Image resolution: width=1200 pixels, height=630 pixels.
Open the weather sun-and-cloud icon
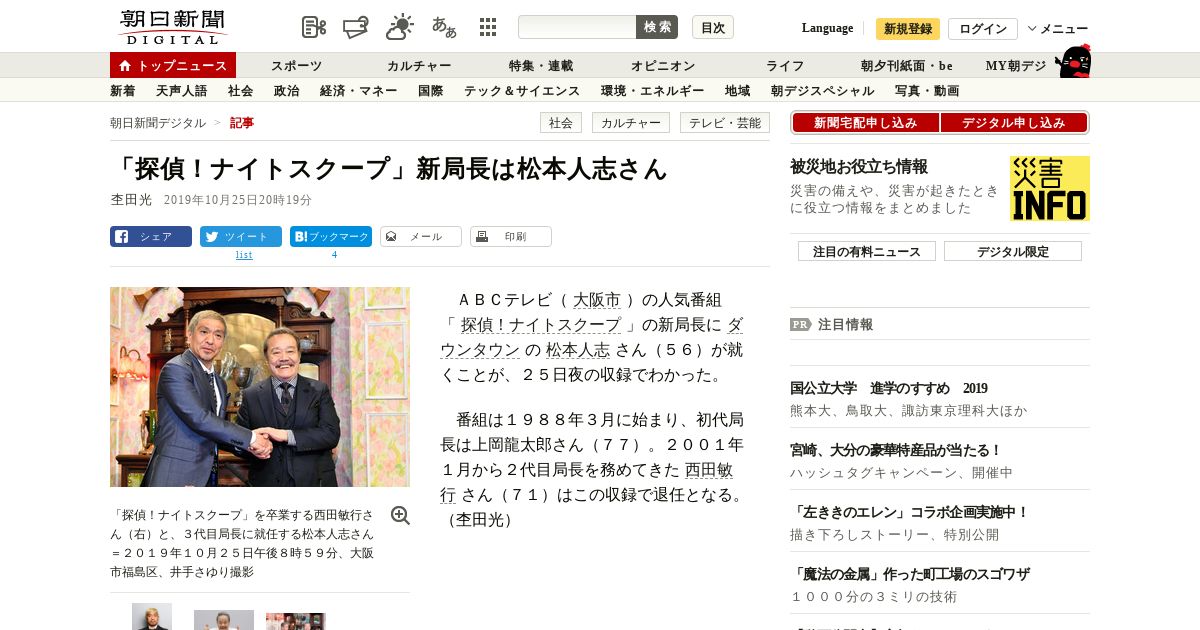click(x=400, y=27)
